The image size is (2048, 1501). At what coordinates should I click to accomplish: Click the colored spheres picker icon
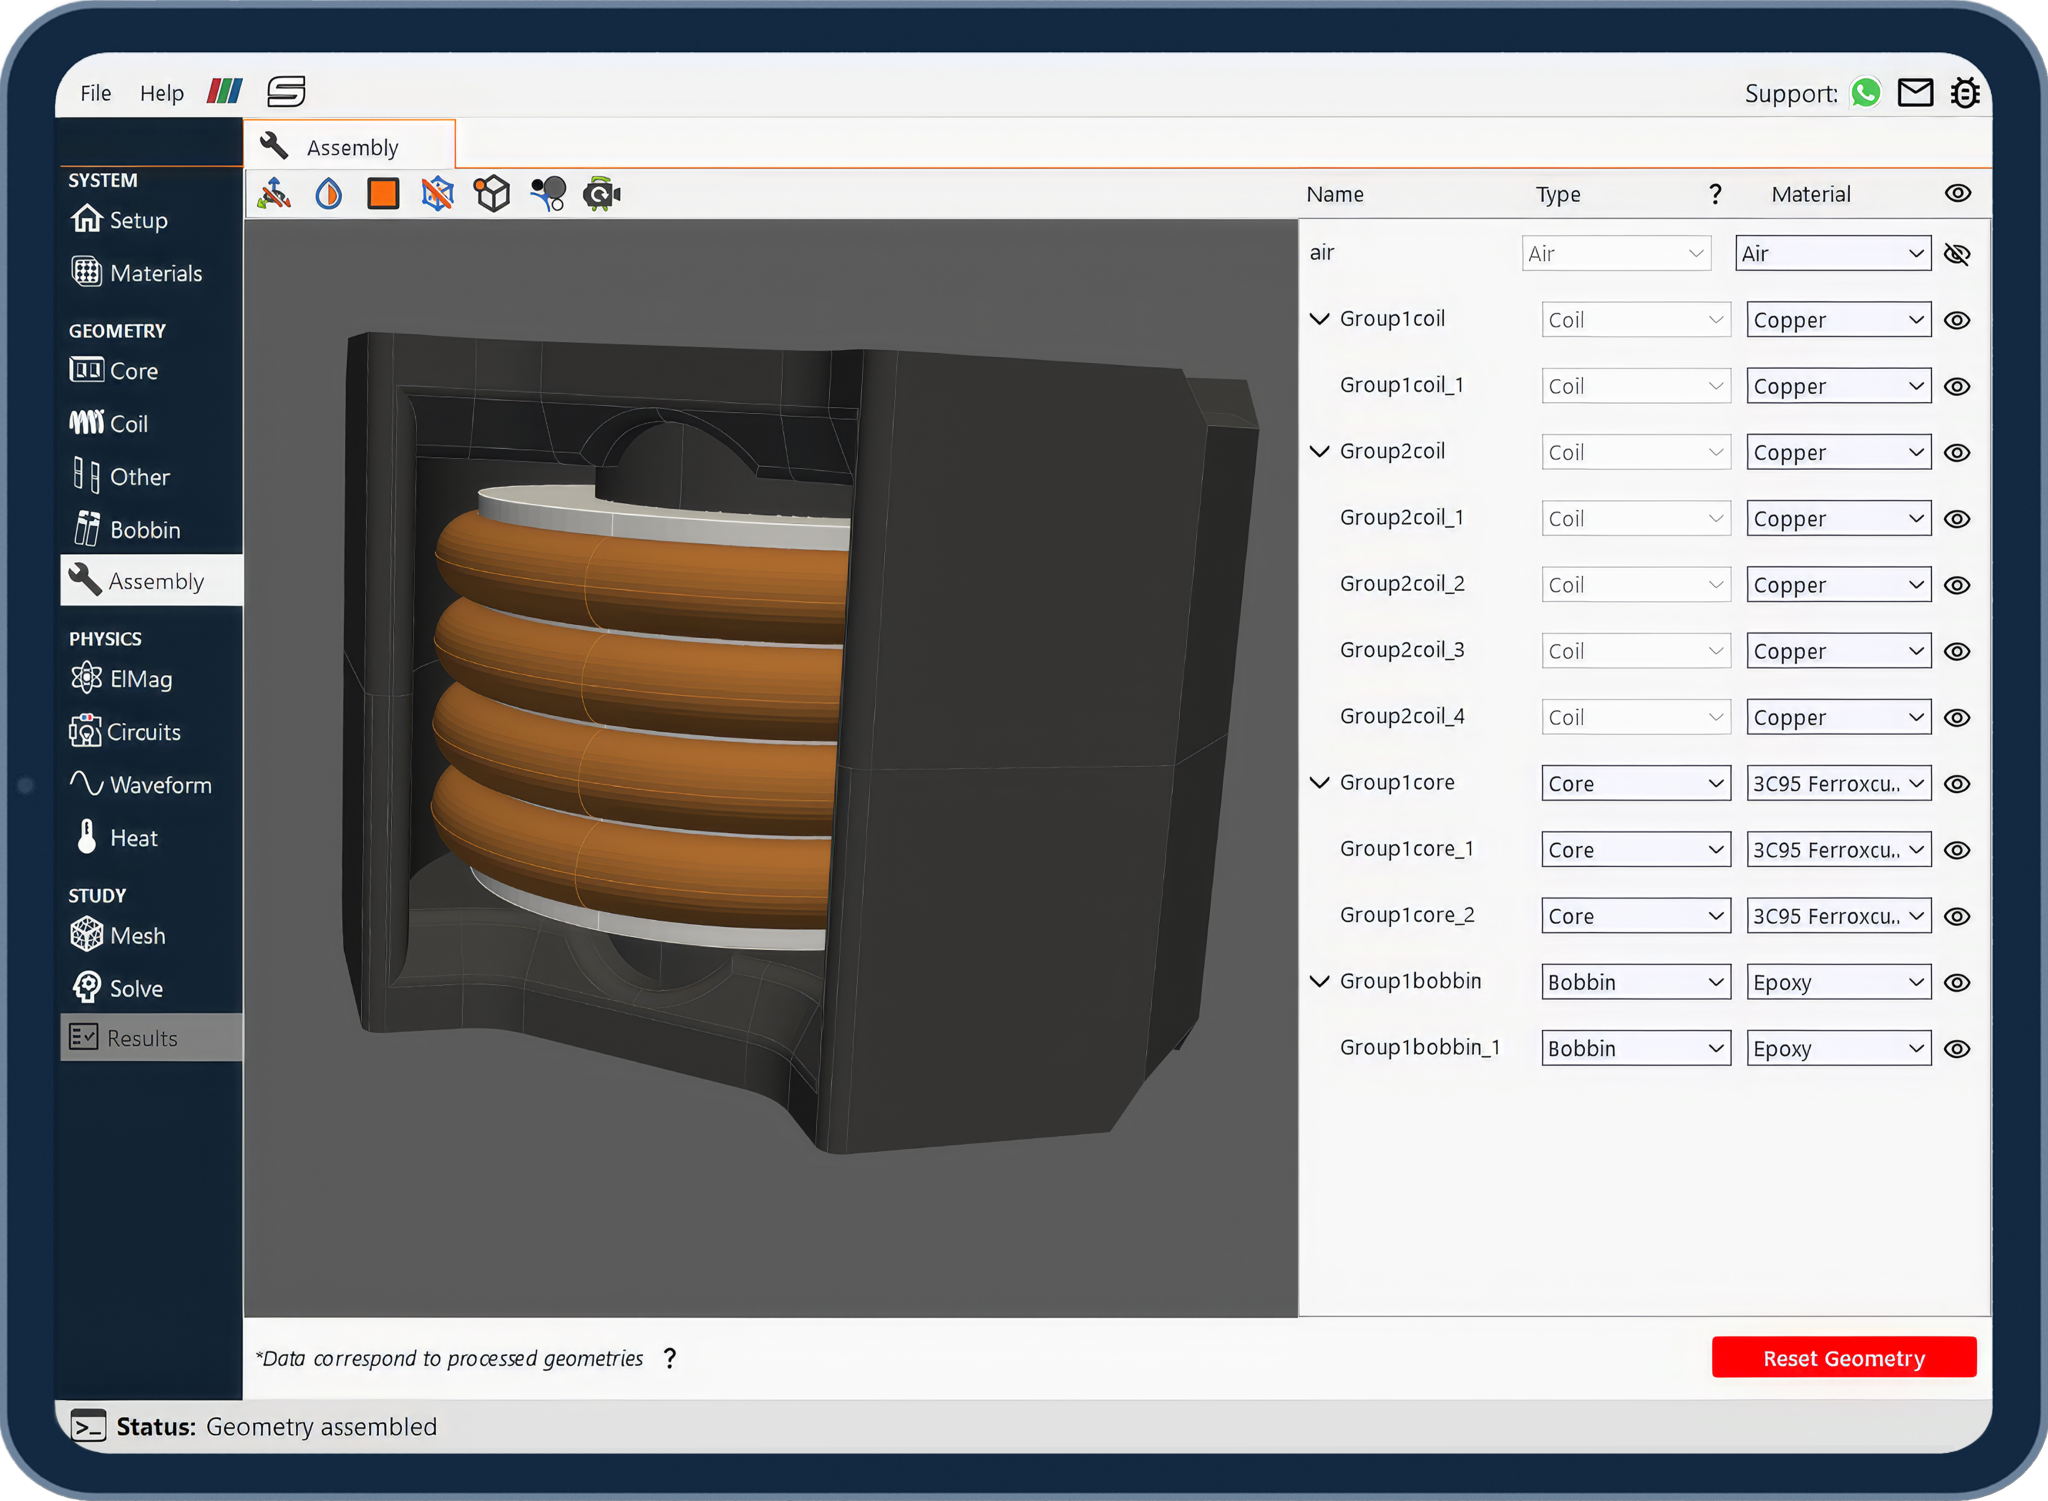pyautogui.click(x=548, y=193)
